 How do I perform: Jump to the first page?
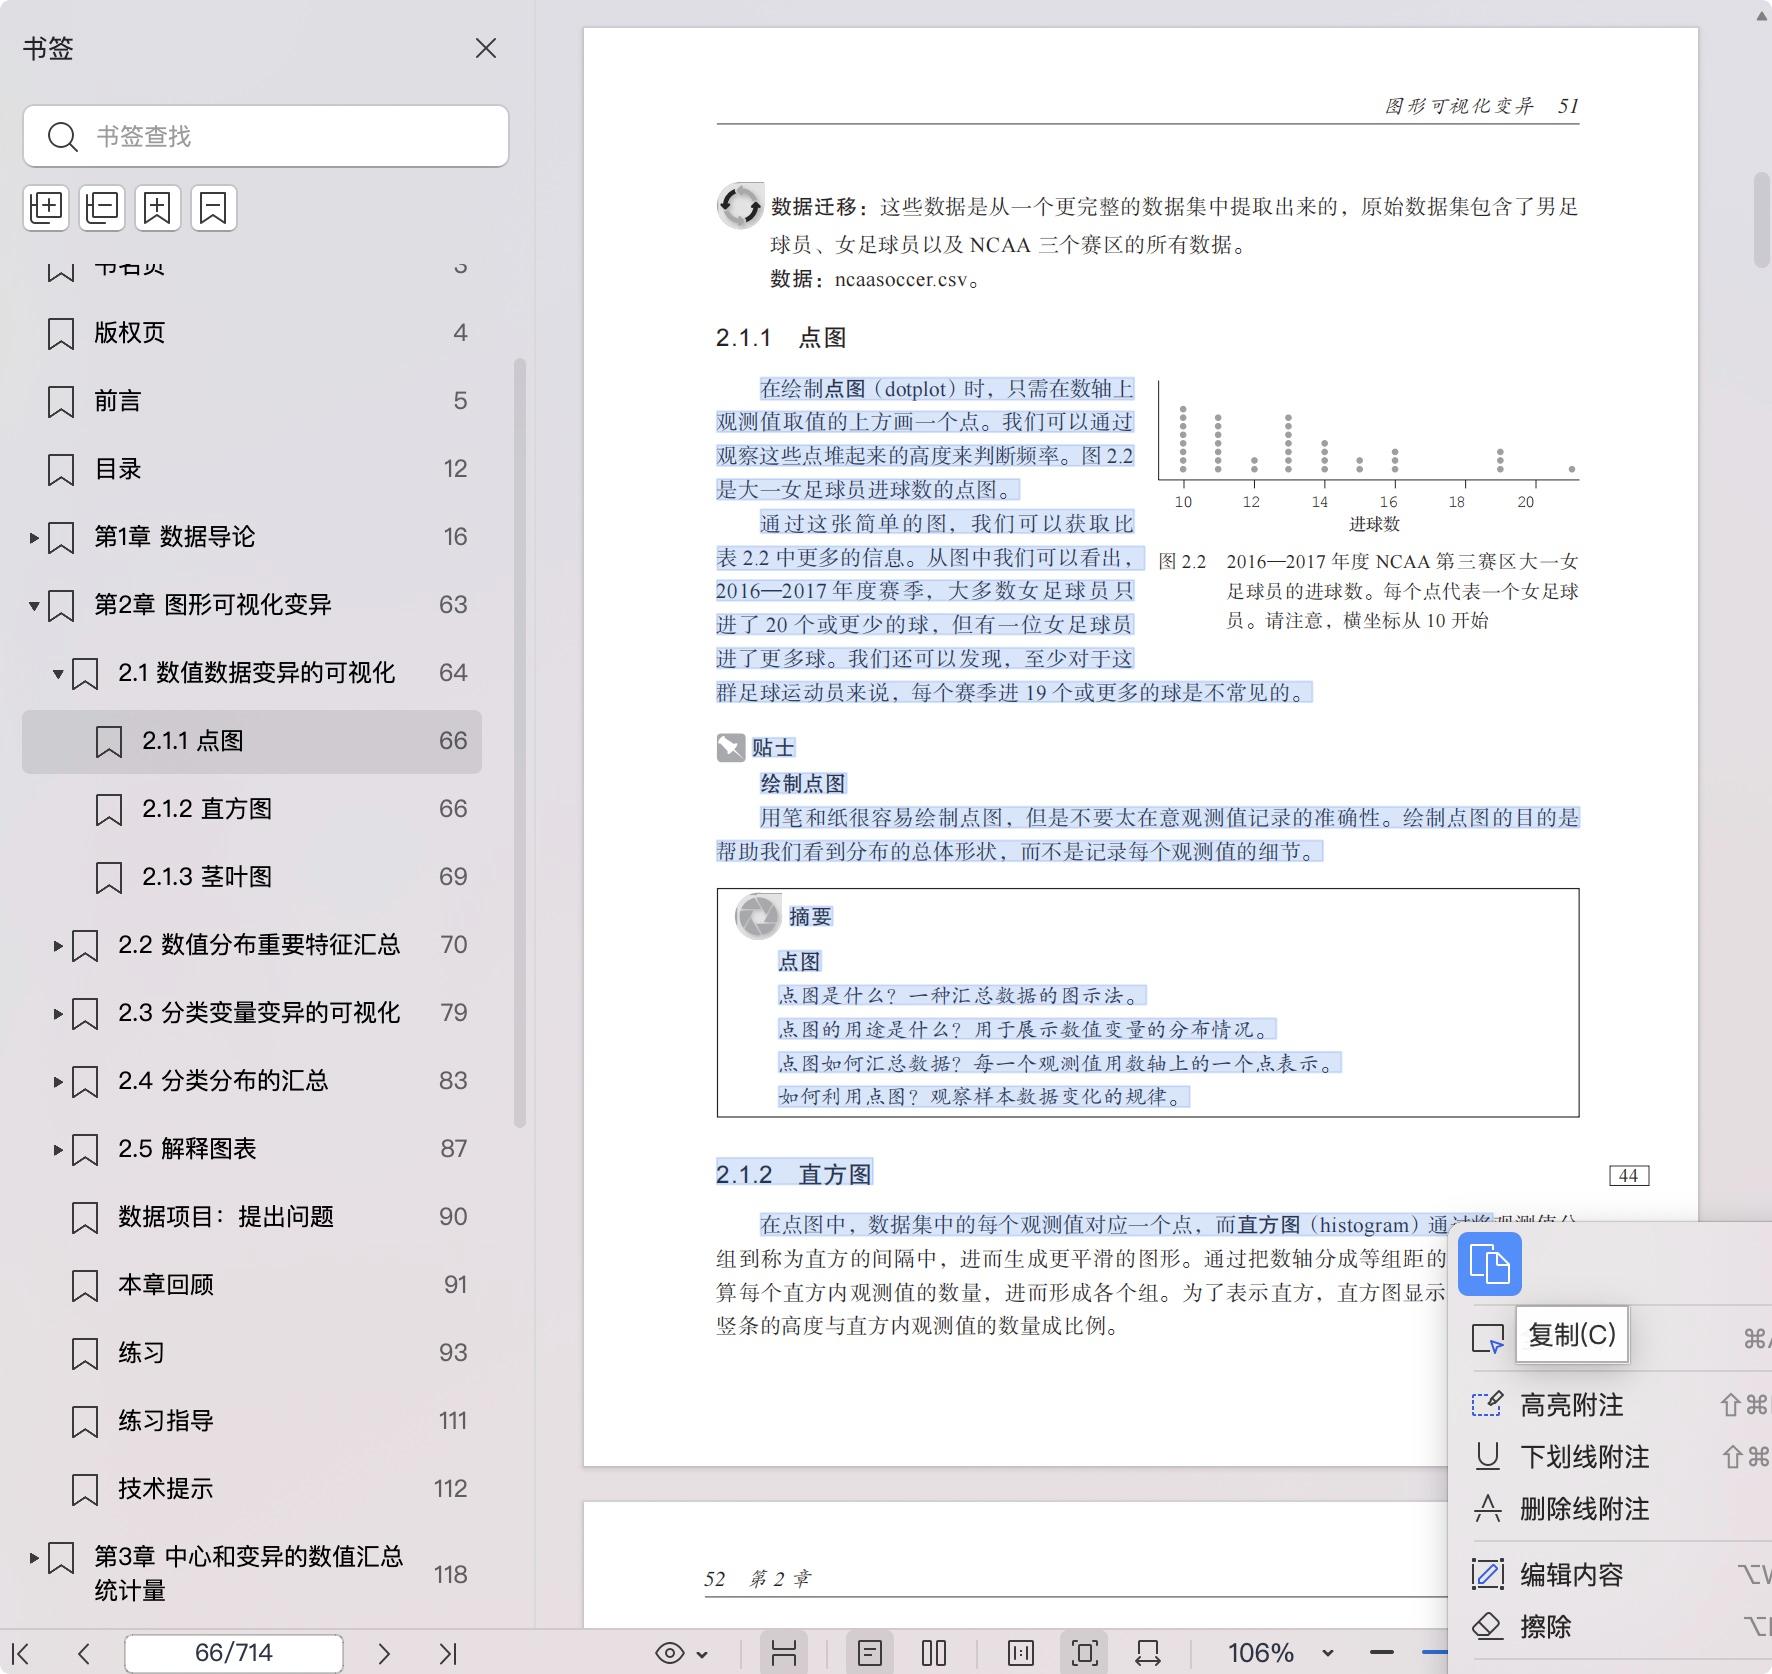(21, 1654)
